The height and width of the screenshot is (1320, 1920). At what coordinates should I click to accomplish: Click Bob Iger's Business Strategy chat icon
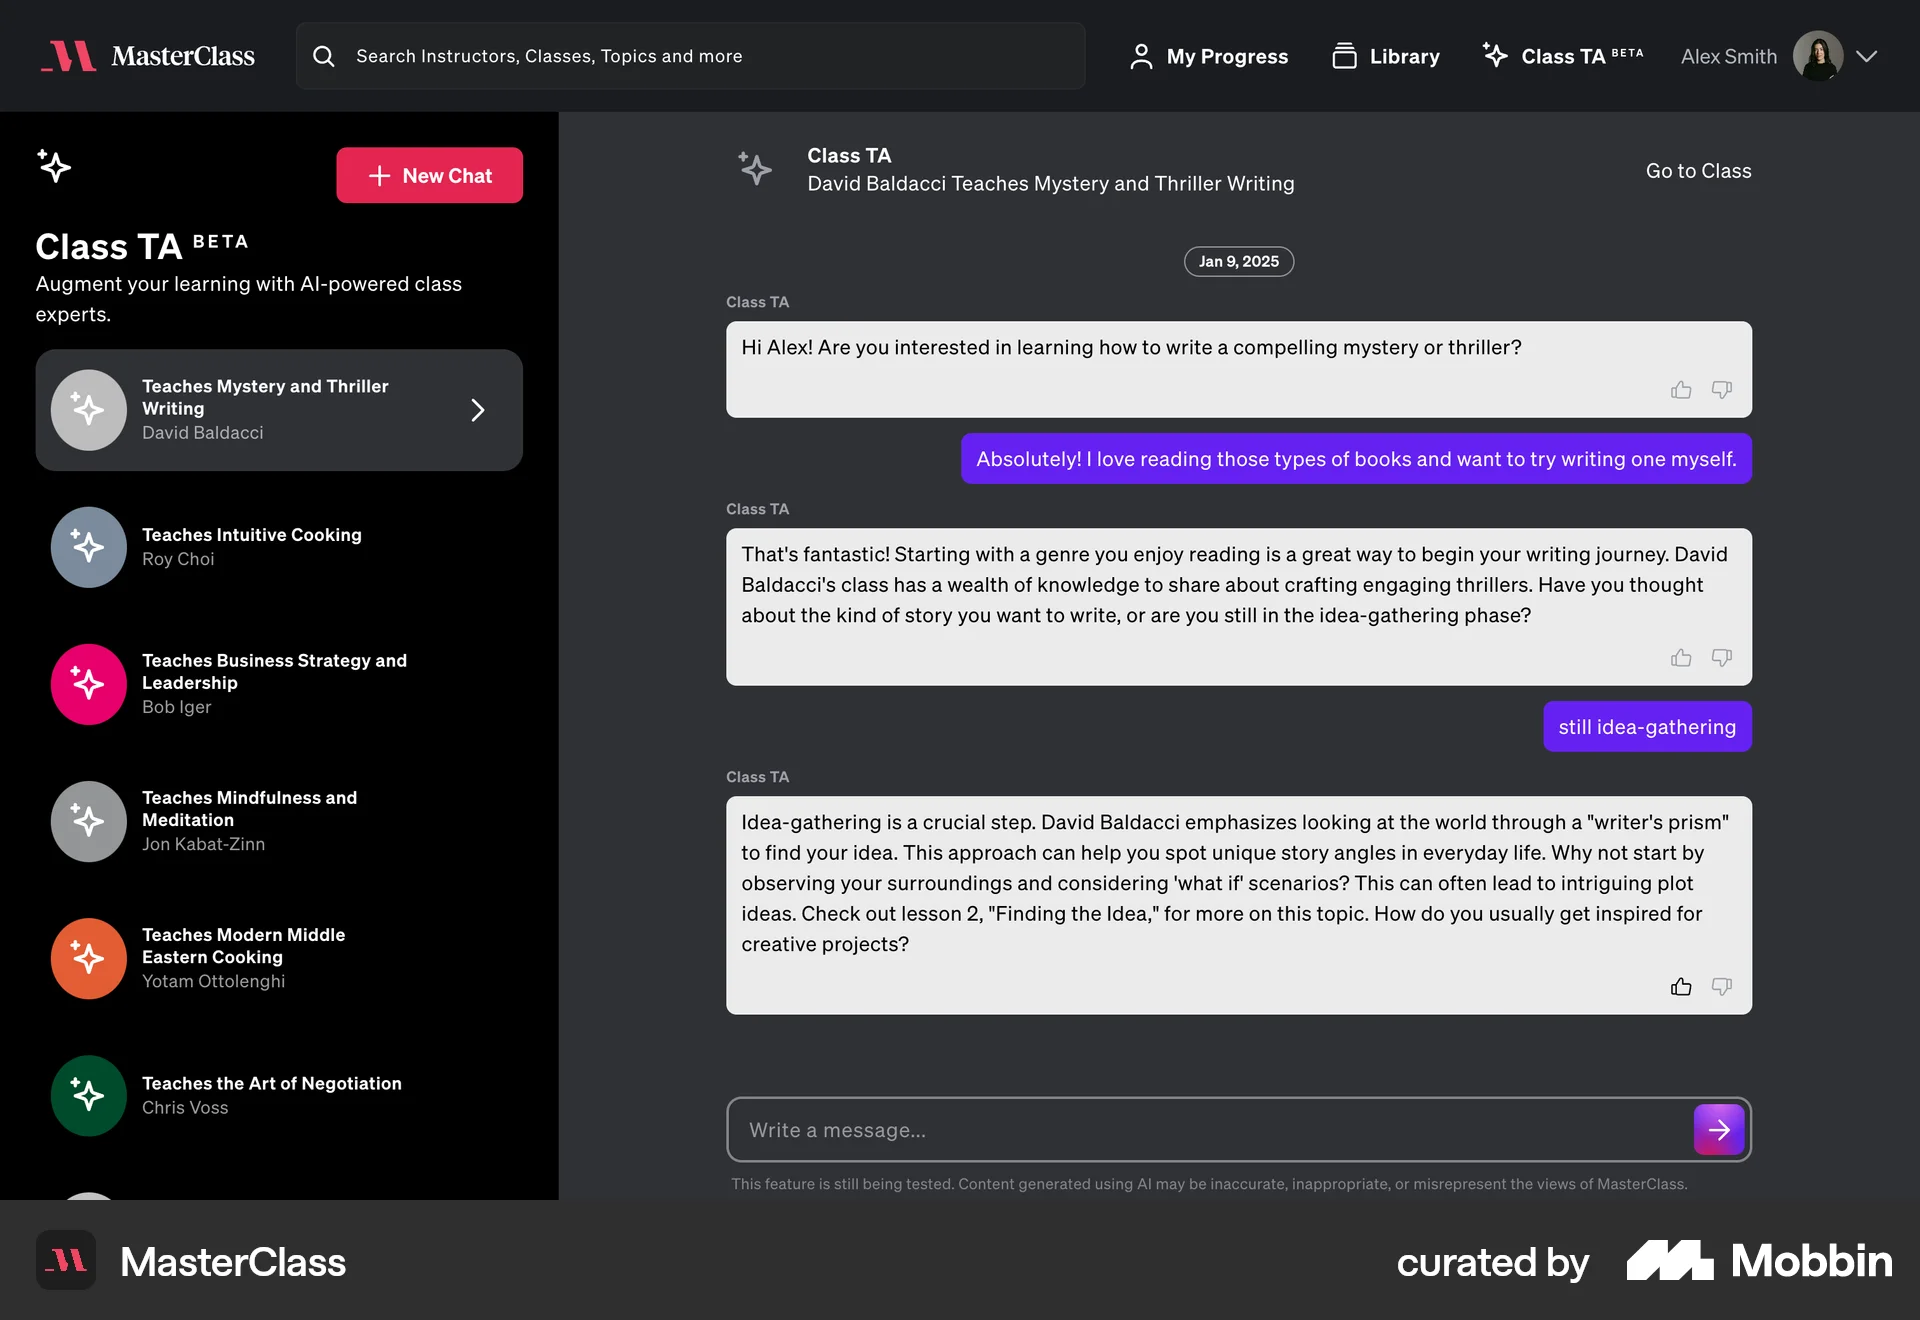[88, 684]
